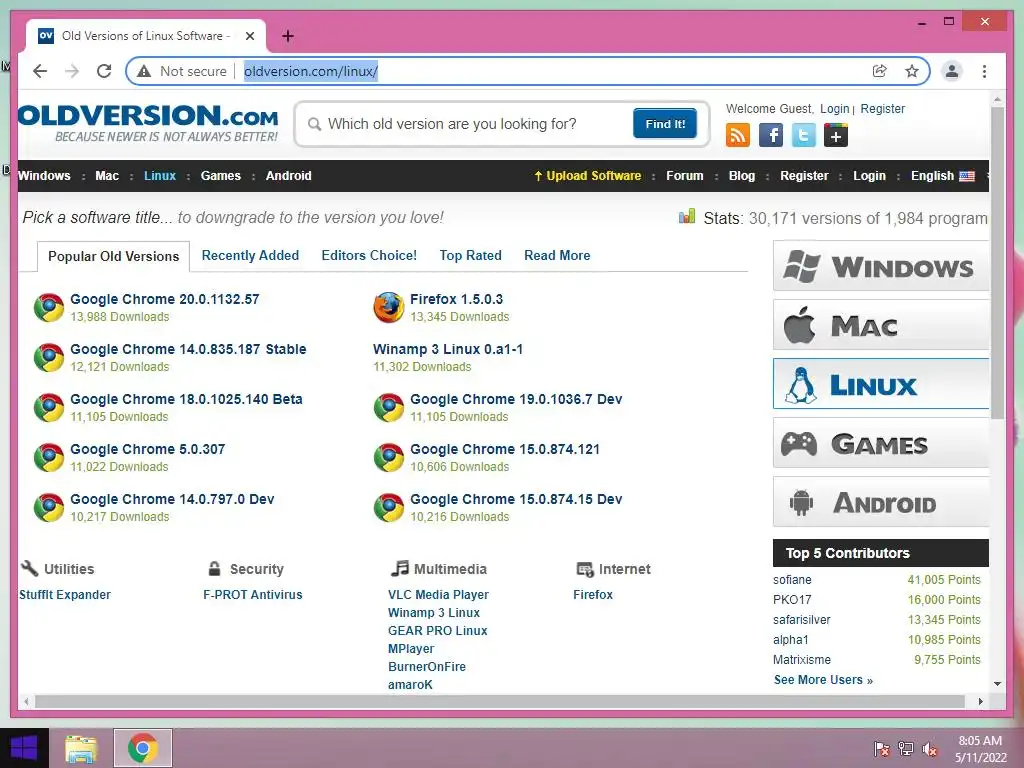Screen dimensions: 1024x768
Task: Click the Facebook icon
Action: [771, 135]
